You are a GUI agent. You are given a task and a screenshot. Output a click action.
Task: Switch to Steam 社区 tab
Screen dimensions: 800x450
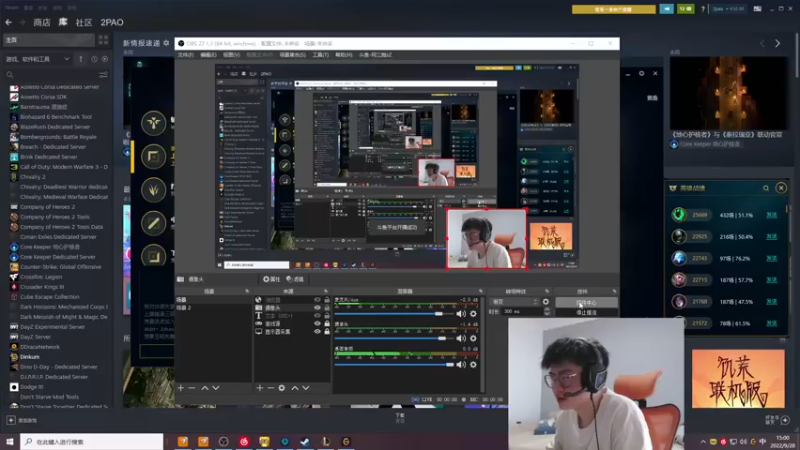coord(84,22)
